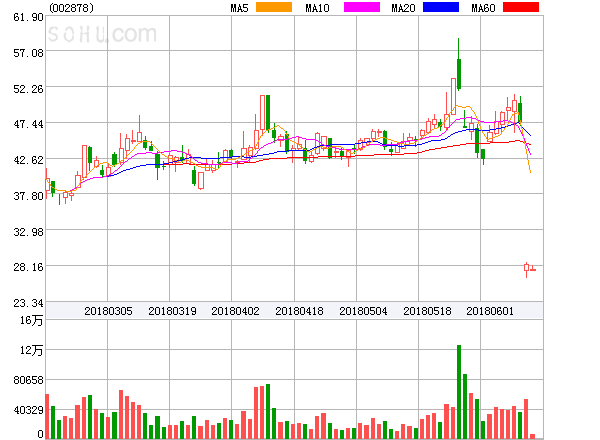Click the 16万 volume axis label

click(31, 320)
